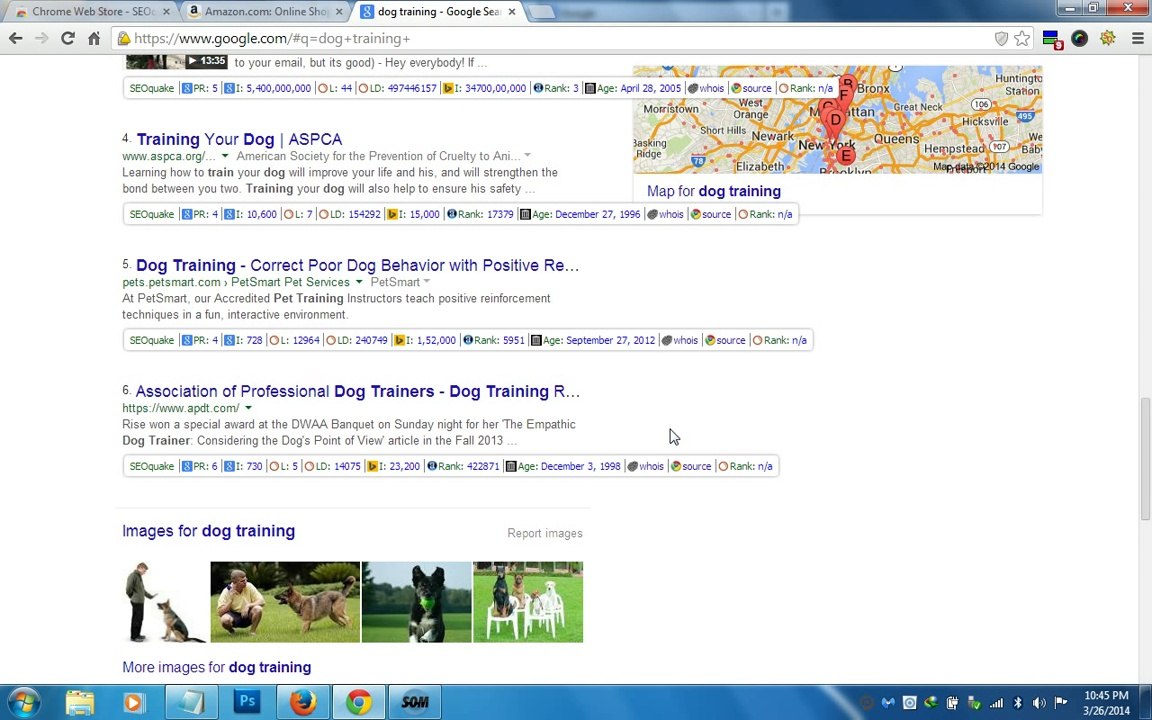Switch to Chrome Web Store tab

(x=91, y=11)
